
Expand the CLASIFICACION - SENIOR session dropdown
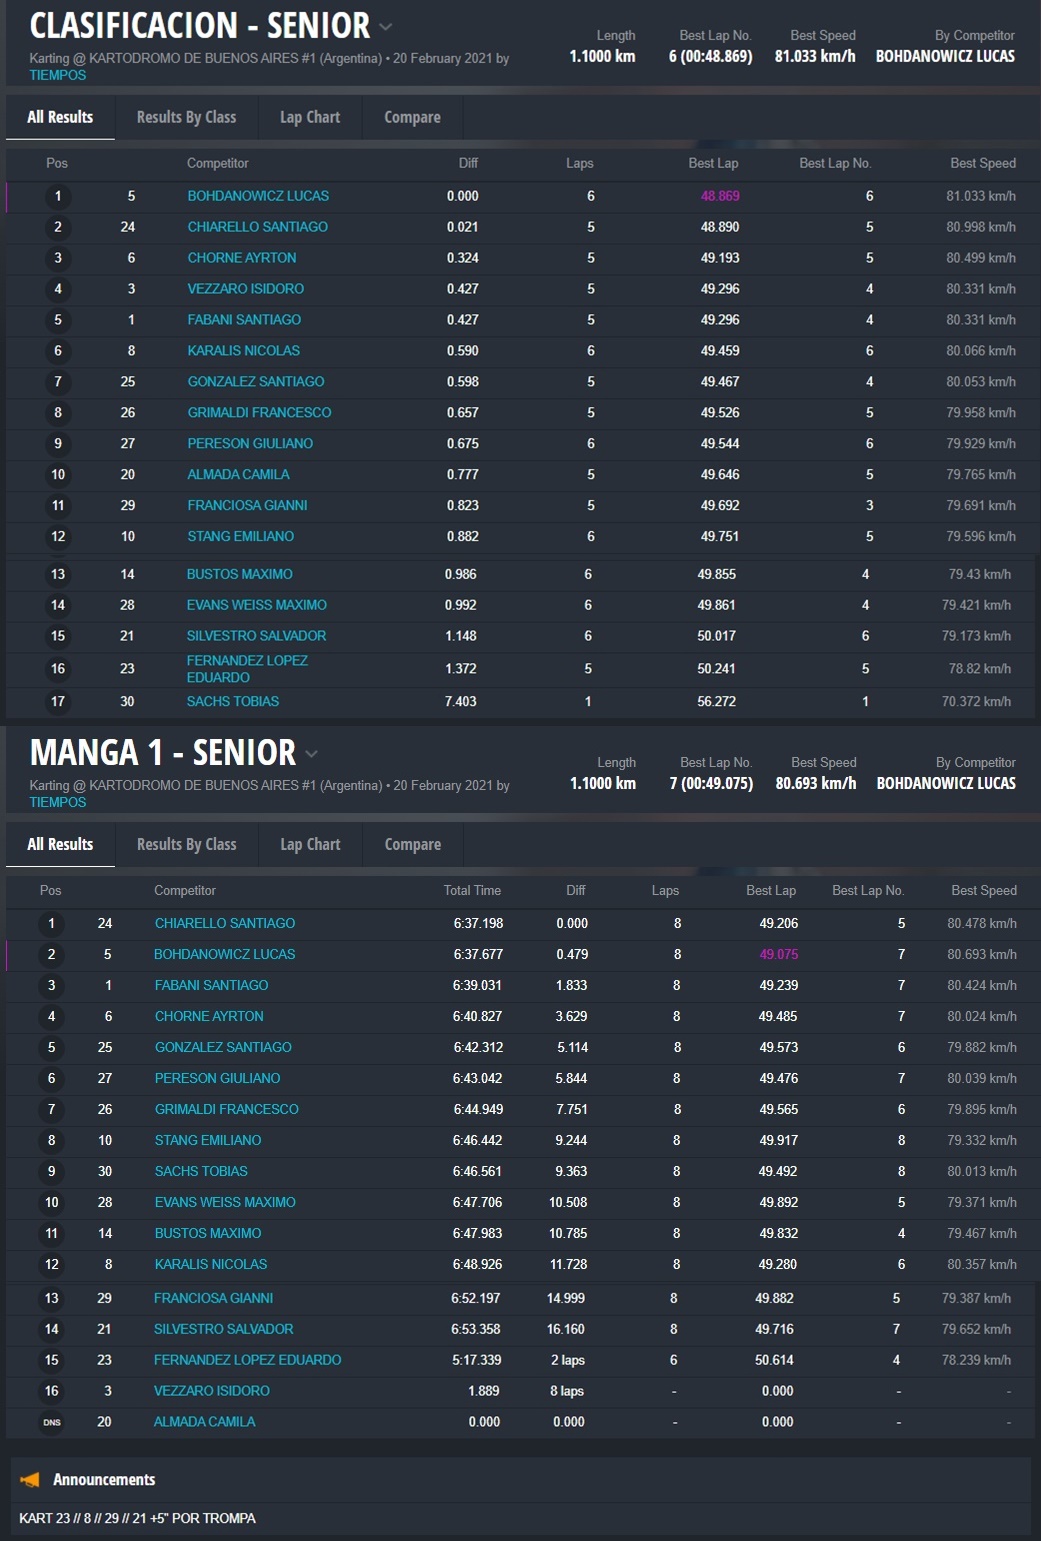pyautogui.click(x=386, y=27)
